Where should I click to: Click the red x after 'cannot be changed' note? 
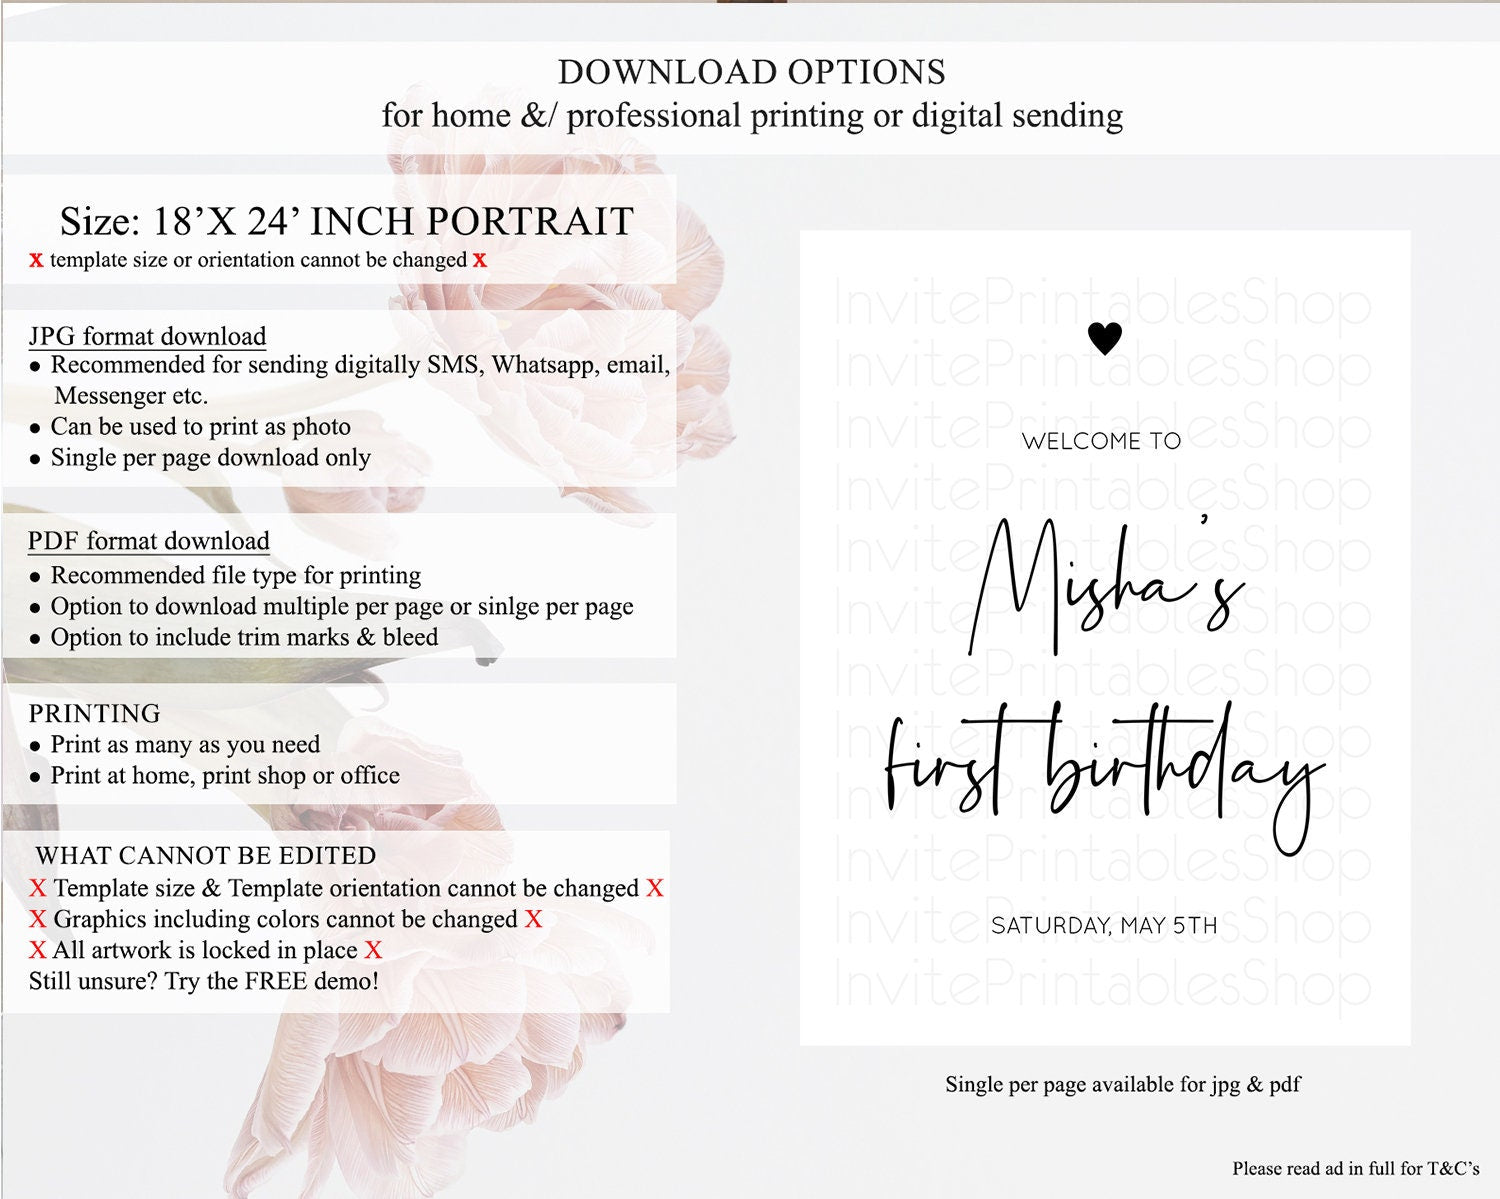click(480, 260)
